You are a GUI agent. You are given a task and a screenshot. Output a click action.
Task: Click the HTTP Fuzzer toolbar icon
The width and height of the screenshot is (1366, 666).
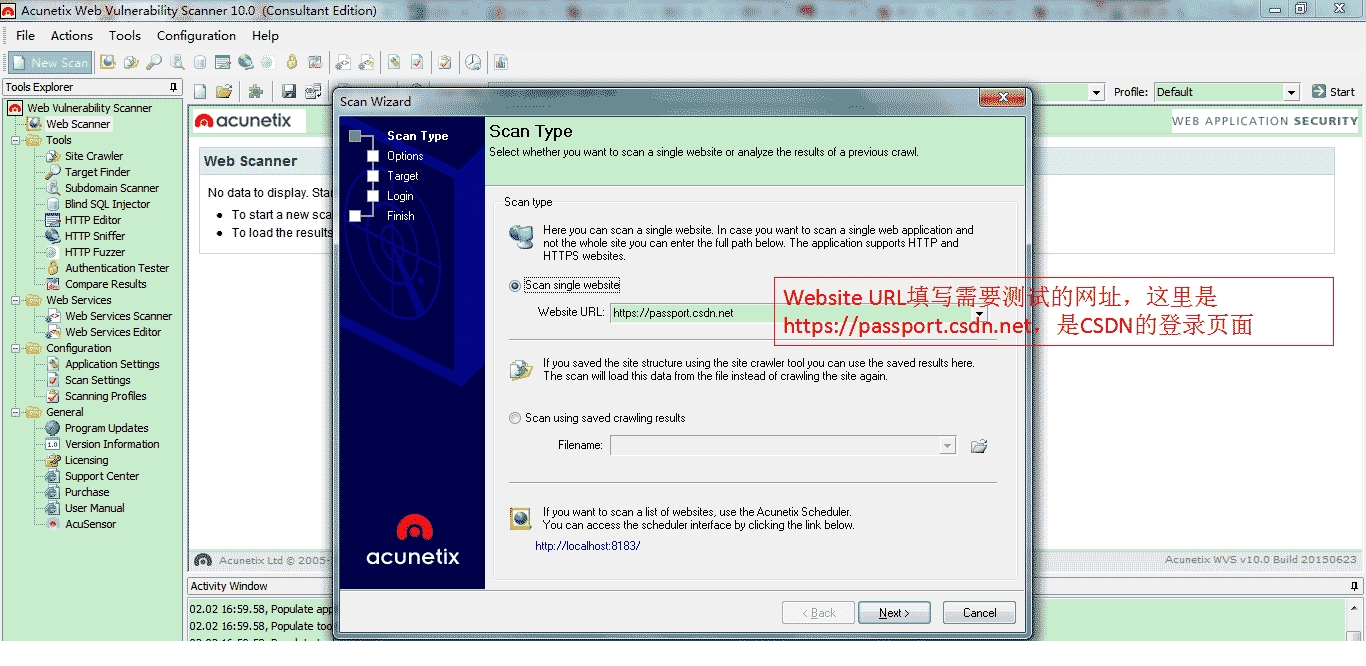[269, 62]
